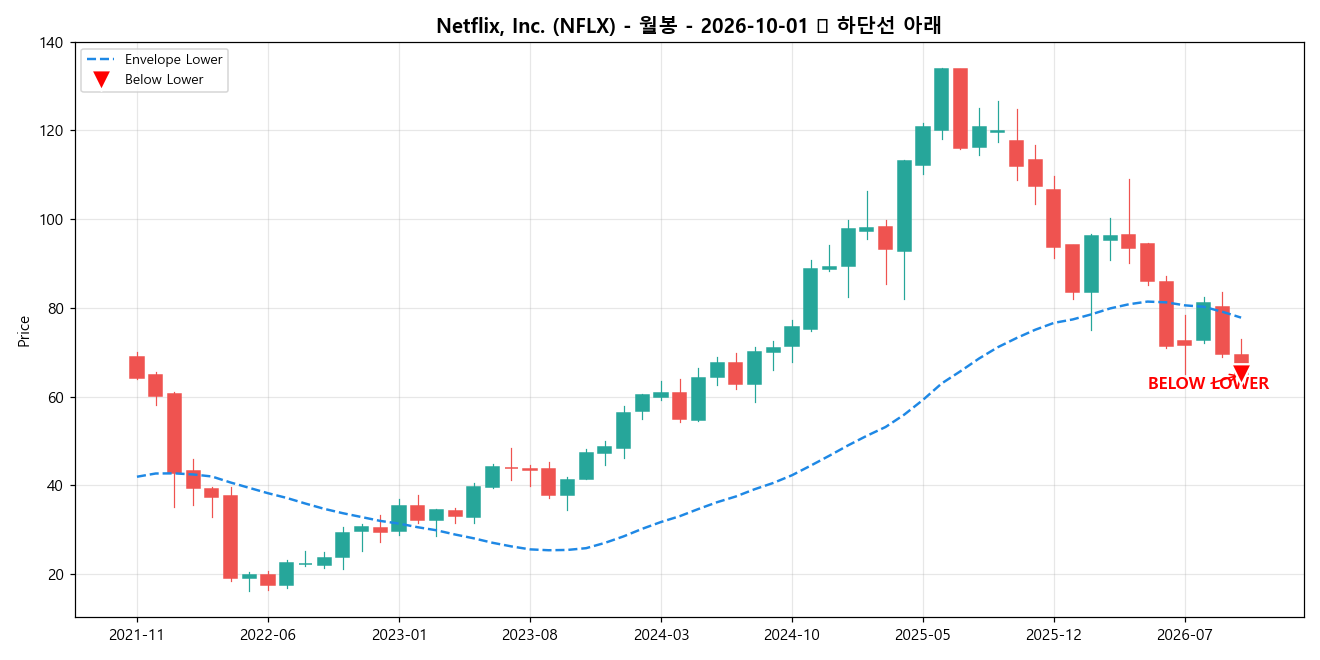The height and width of the screenshot is (660, 1320).
Task: Click the red Below Lower triangle marker
Action: [x=1241, y=374]
